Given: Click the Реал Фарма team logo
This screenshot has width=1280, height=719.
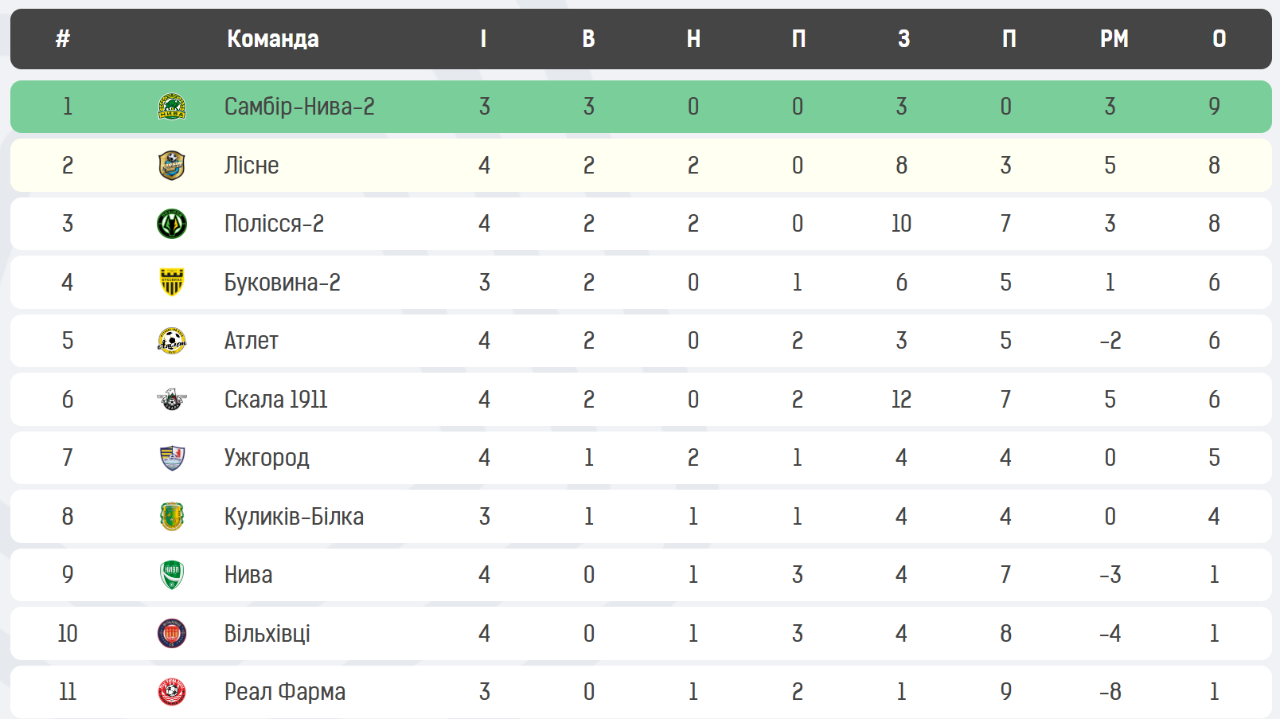Looking at the screenshot, I should pyautogui.click(x=172, y=692).
